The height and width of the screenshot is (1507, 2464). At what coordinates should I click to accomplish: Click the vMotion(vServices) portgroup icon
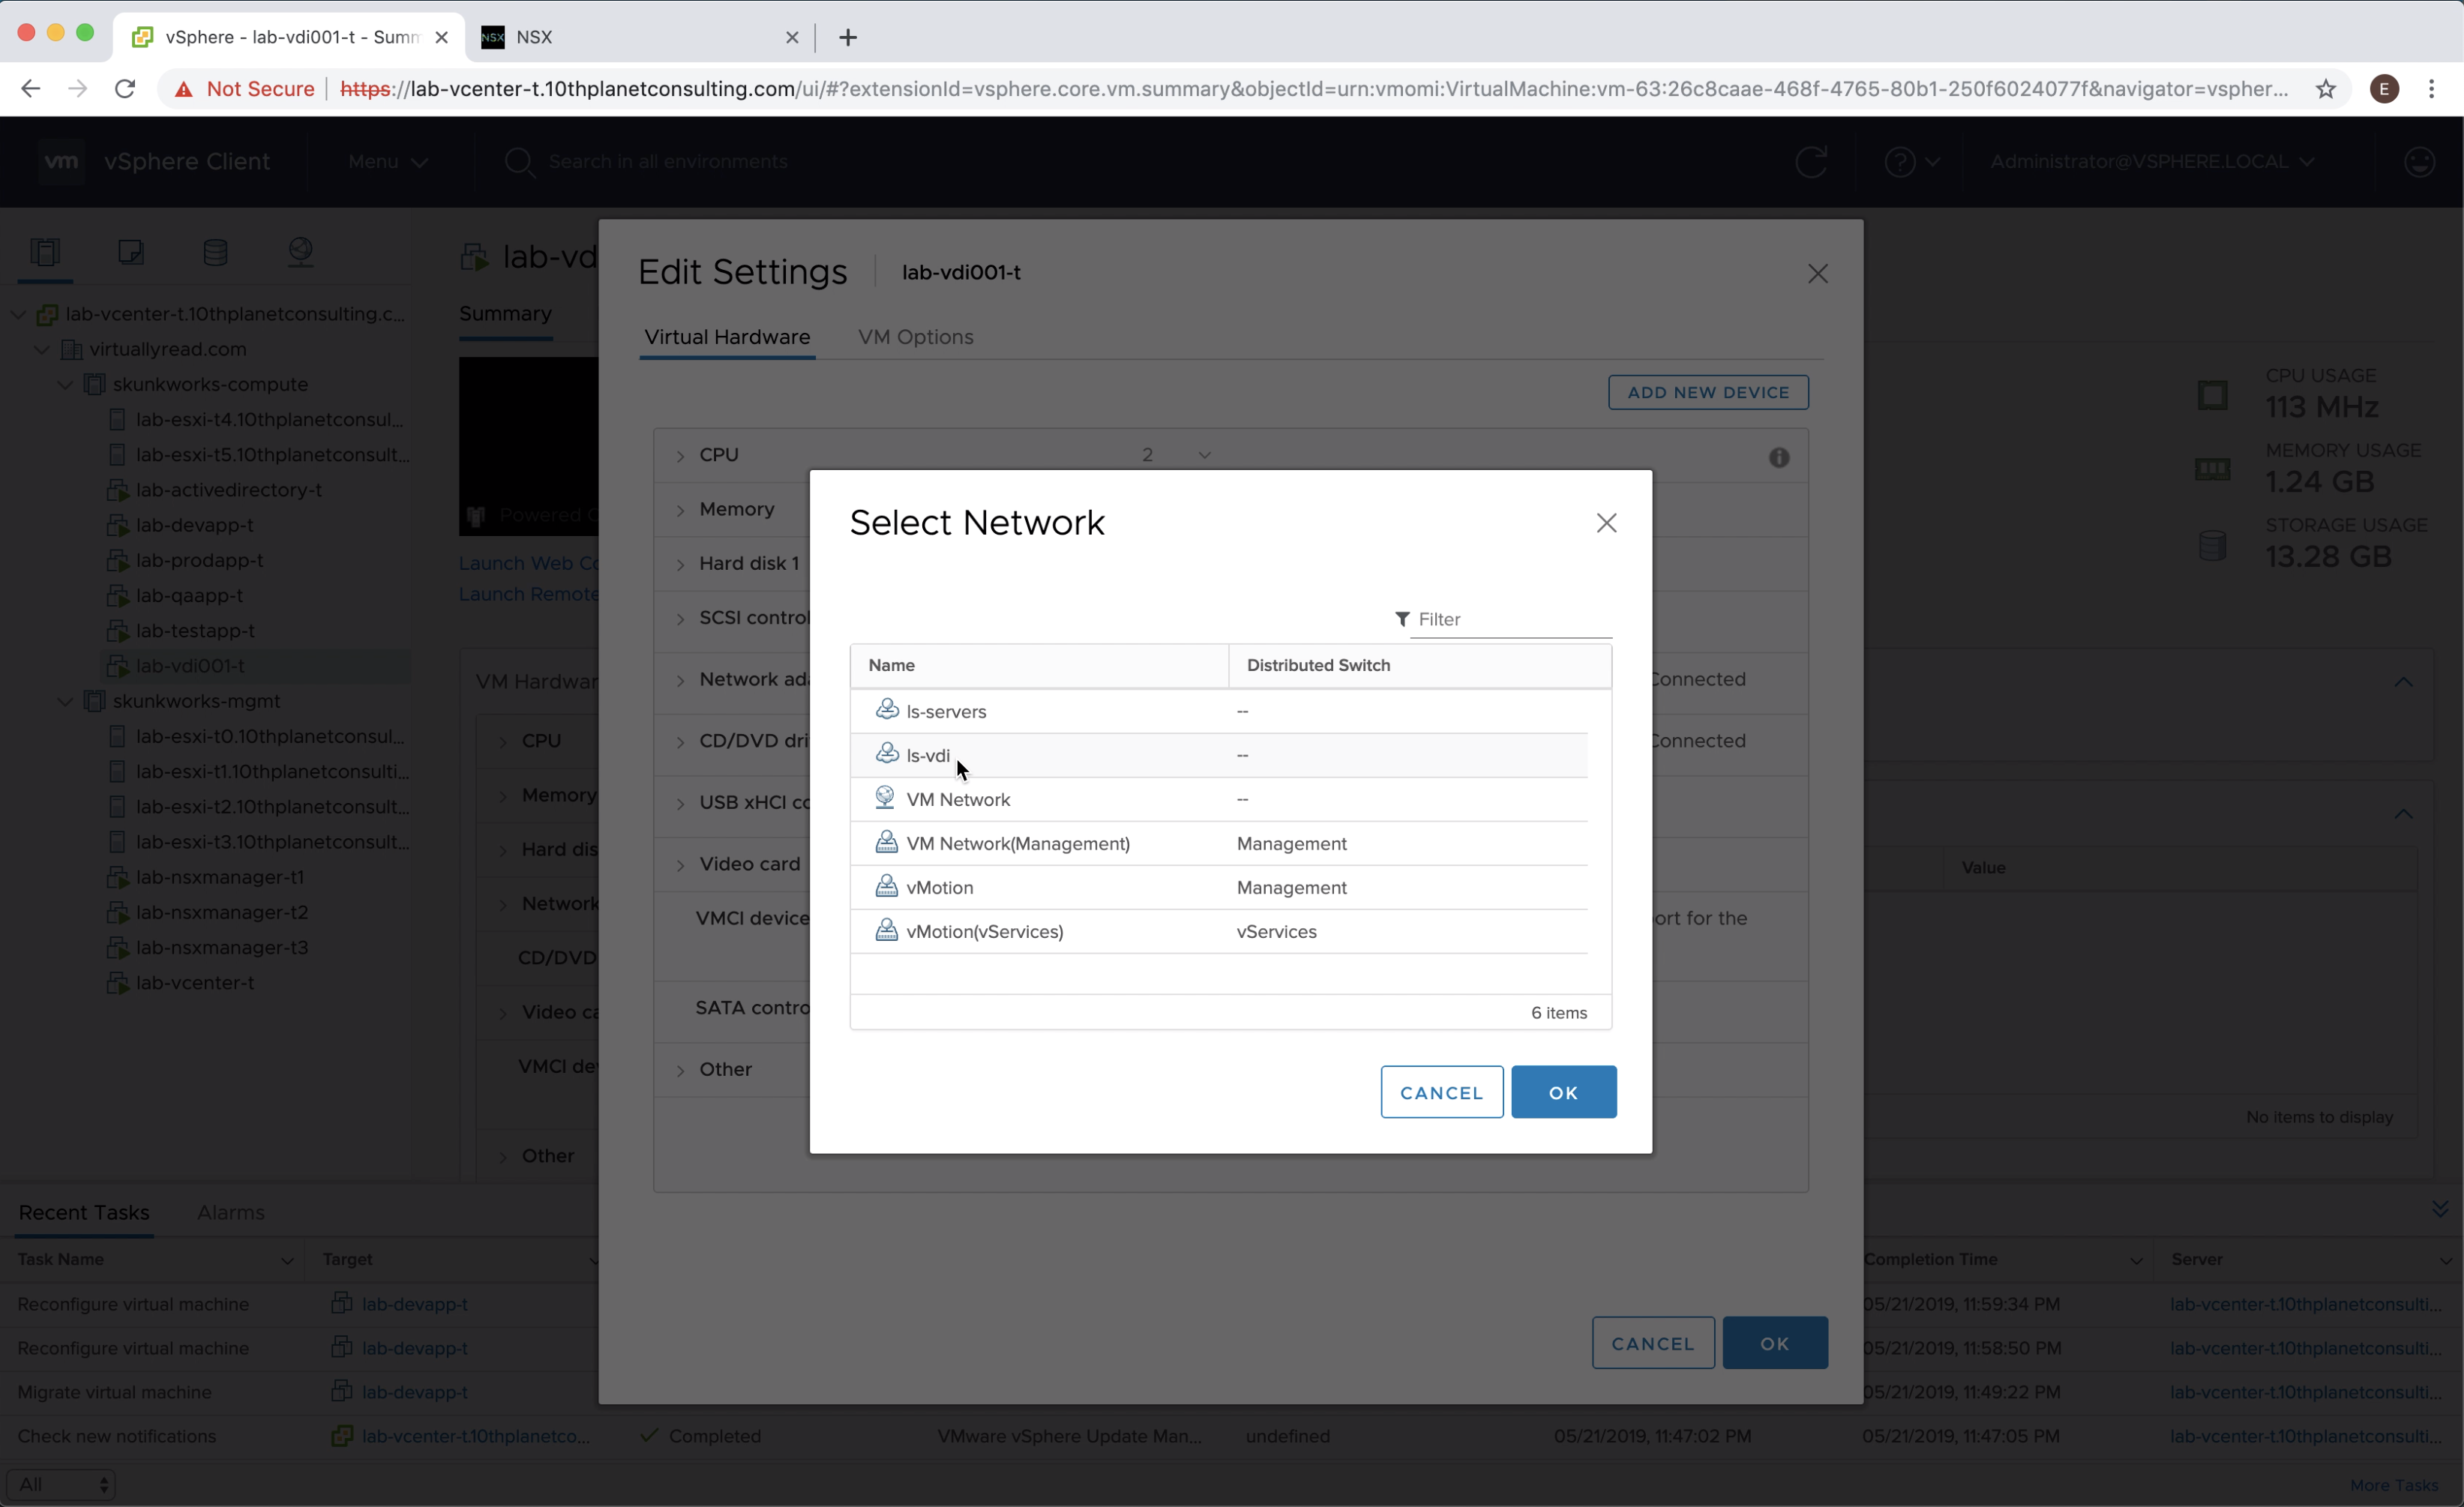886,931
